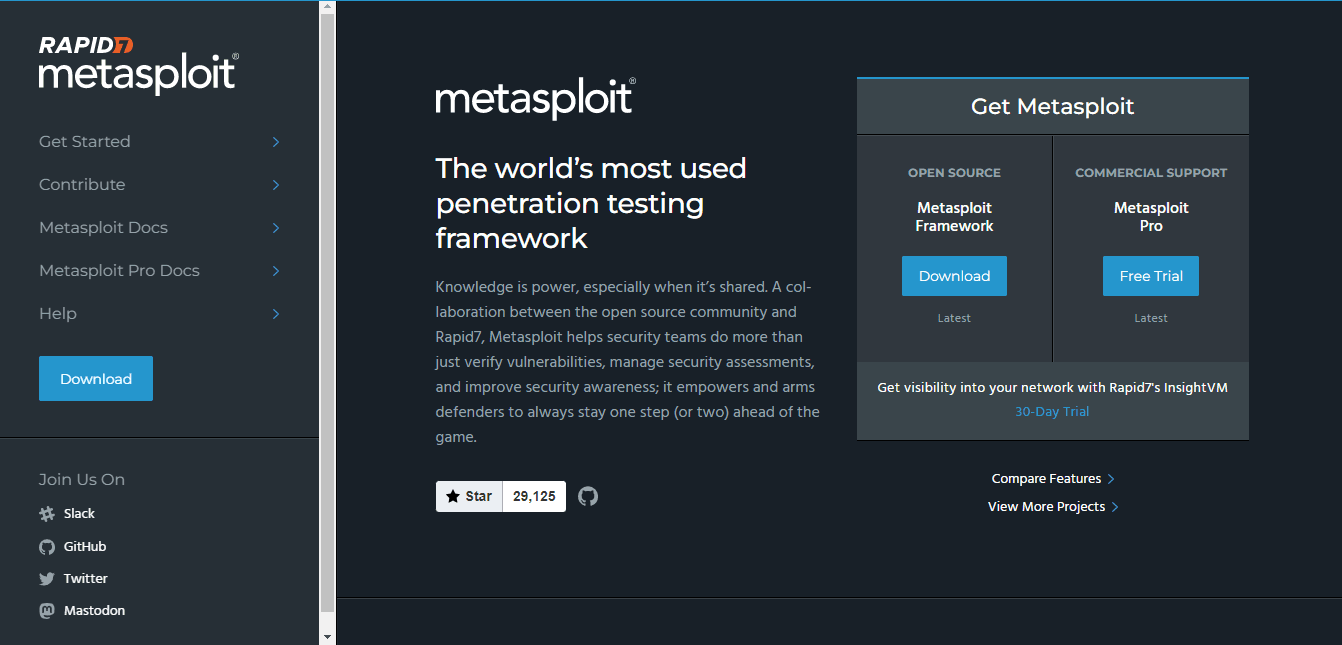
Task: Open the InsightVM 30-Day Trial link
Action: click(1052, 412)
